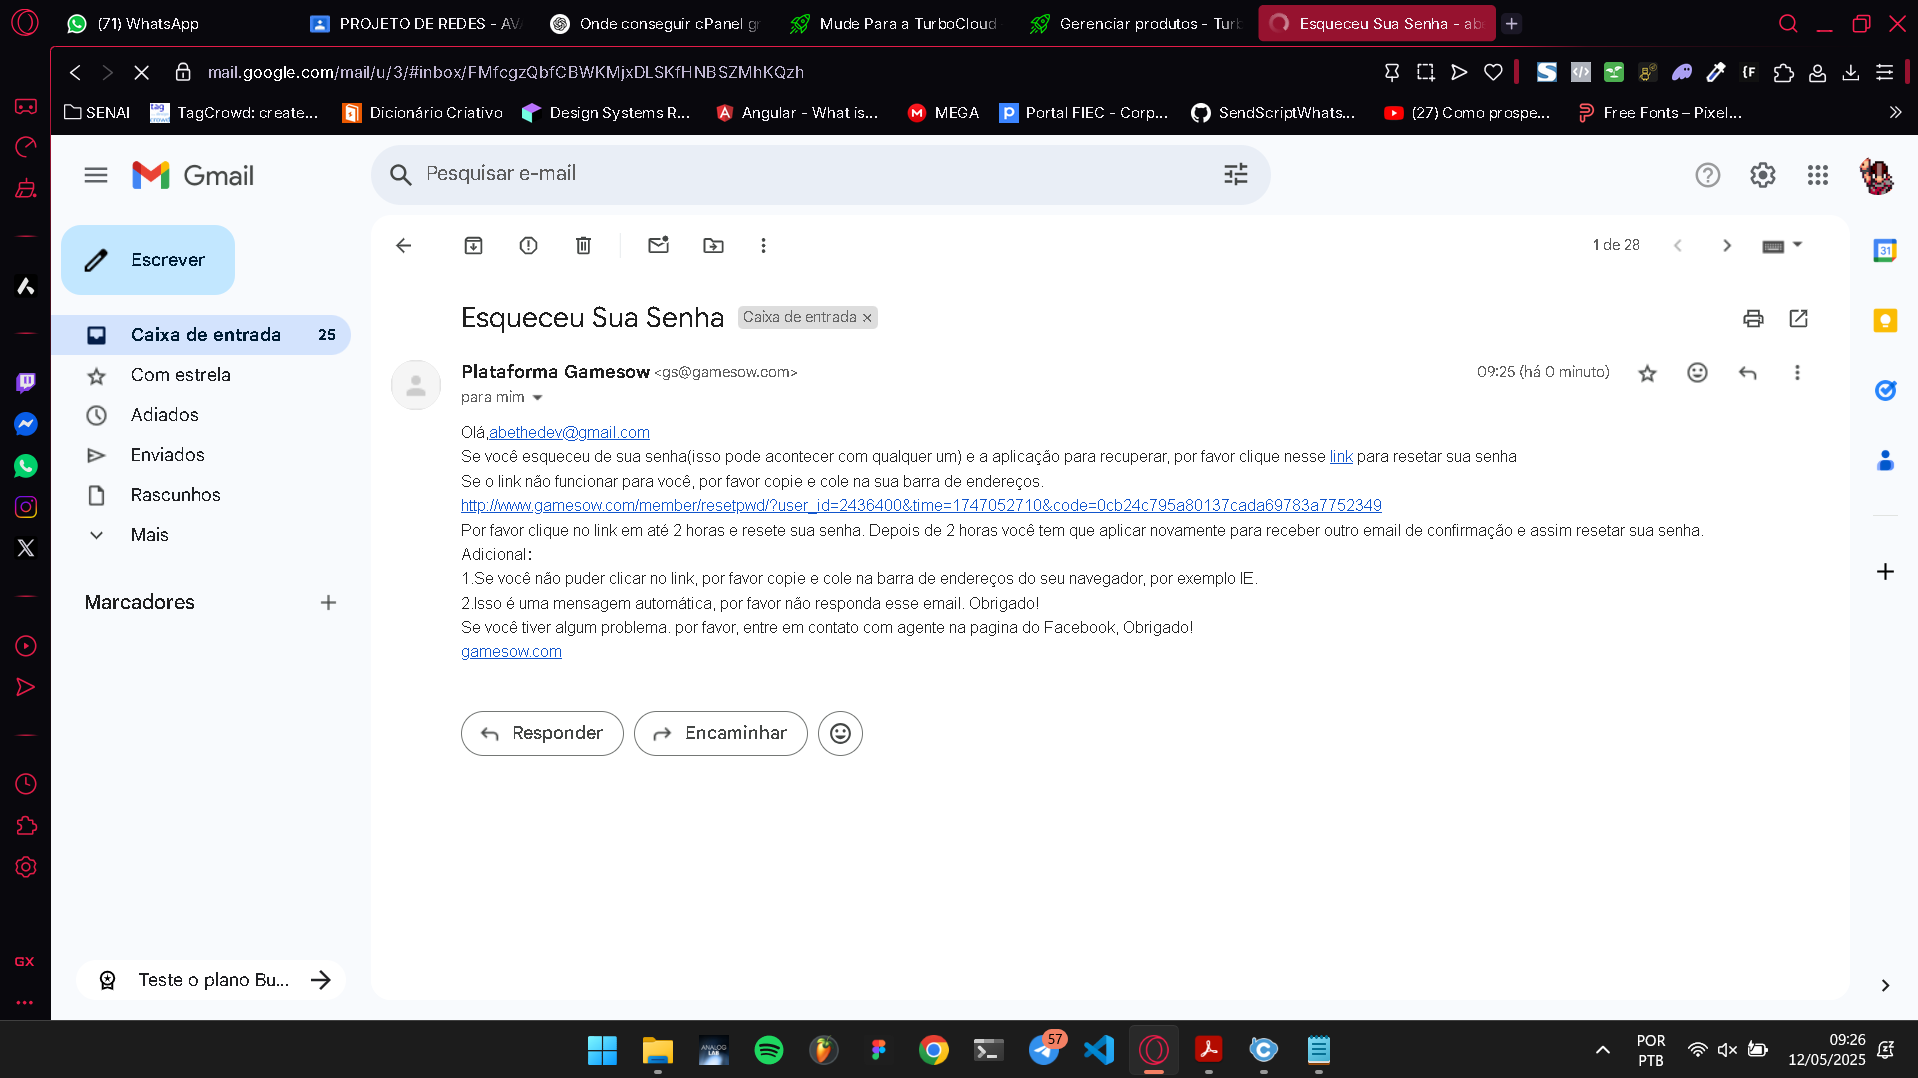1918x1078 pixels.
Task: Open Google Keep side panel
Action: (1884, 320)
